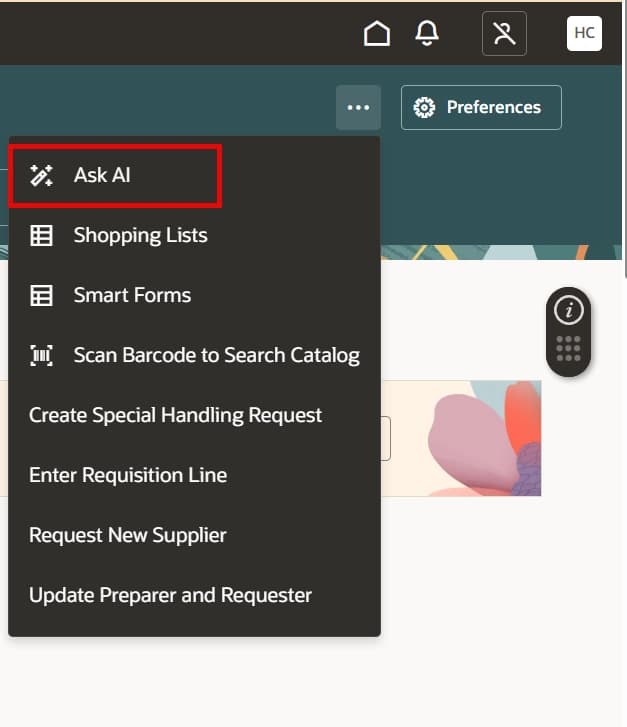Image resolution: width=627 pixels, height=727 pixels.
Task: Open the dotted grid icon below info
Action: coord(569,349)
